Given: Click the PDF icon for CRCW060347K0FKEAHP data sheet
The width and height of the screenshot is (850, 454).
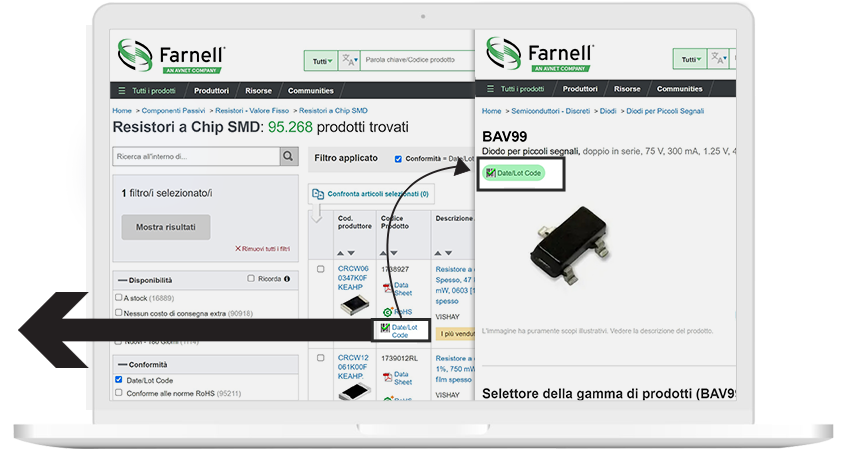Looking at the screenshot, I should [x=387, y=288].
